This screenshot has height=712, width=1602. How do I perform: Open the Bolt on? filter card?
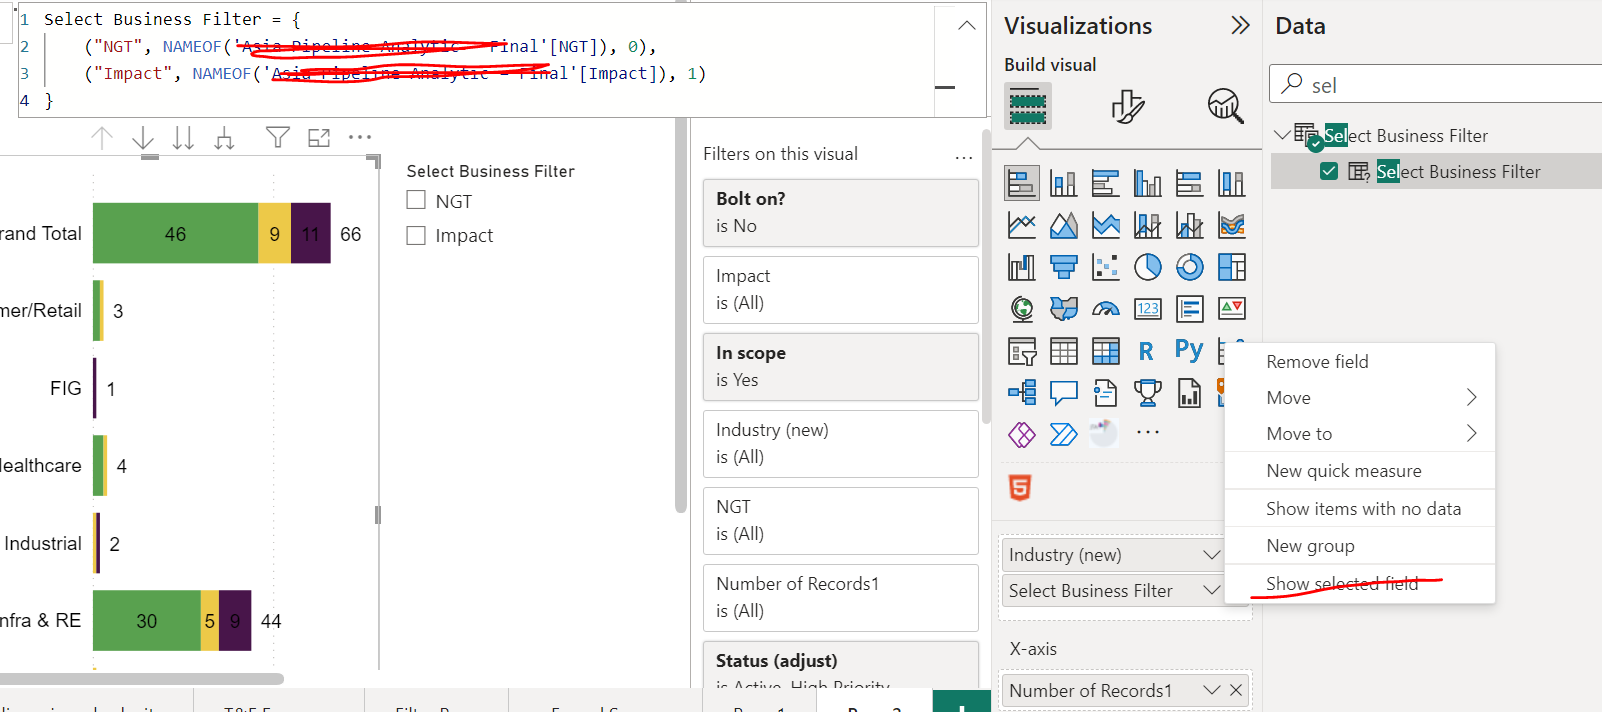pyautogui.click(x=841, y=213)
